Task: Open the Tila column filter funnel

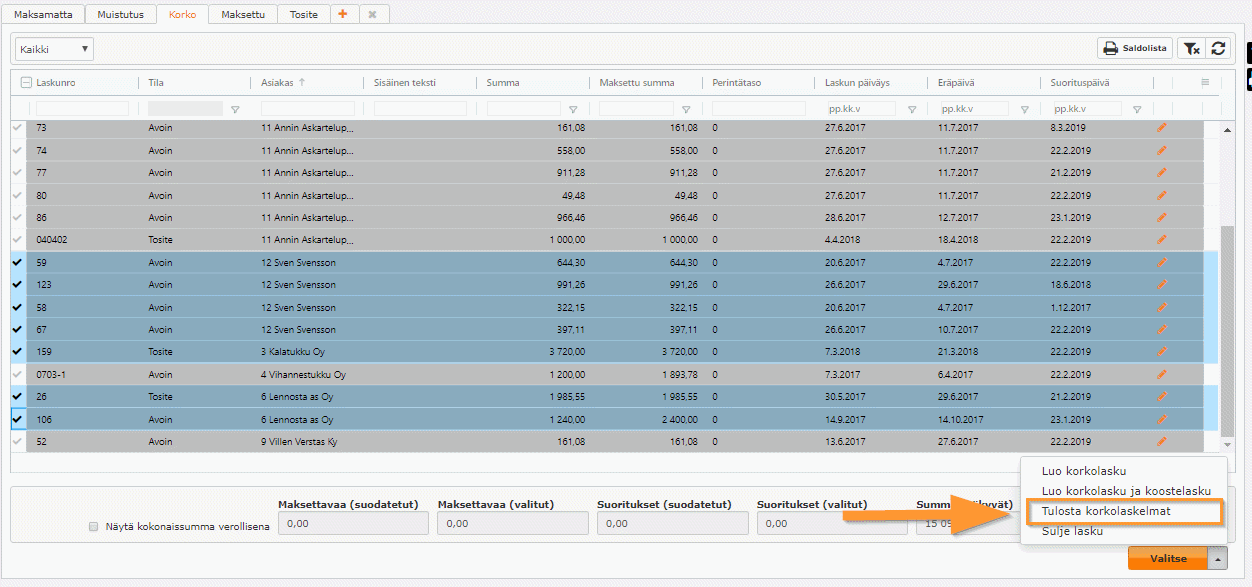Action: click(235, 109)
